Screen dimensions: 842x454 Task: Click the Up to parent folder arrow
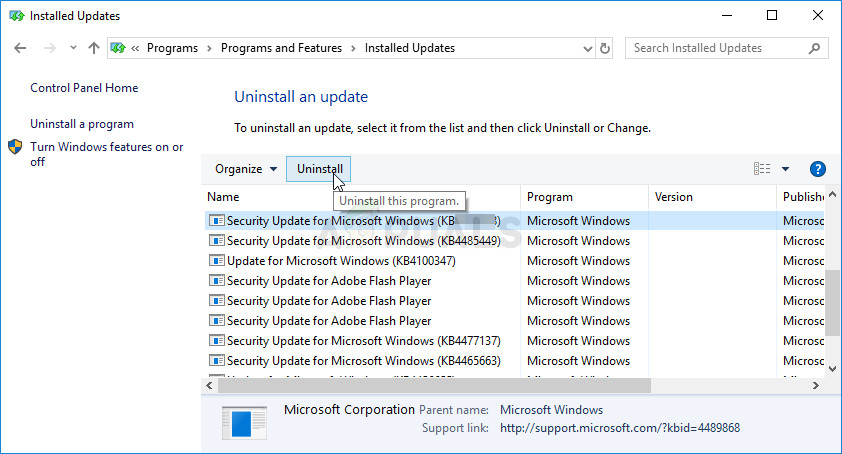[93, 48]
